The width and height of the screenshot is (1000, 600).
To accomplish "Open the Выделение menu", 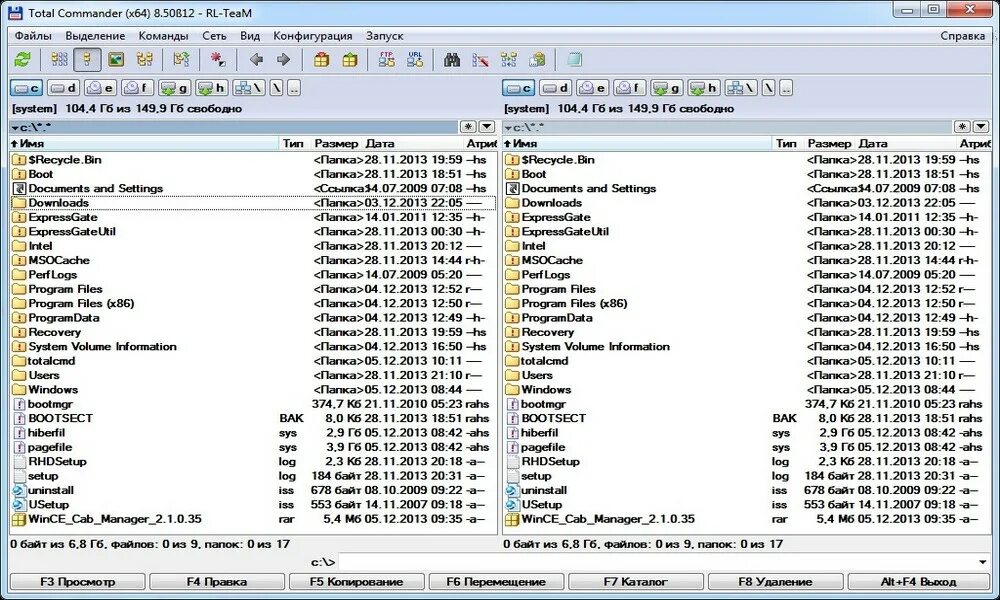I will pyautogui.click(x=95, y=36).
